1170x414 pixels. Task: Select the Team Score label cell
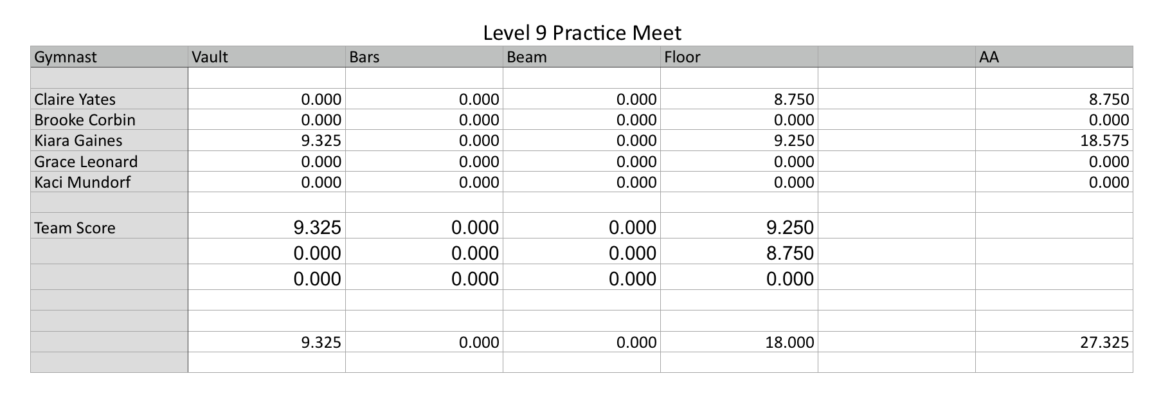coord(109,228)
